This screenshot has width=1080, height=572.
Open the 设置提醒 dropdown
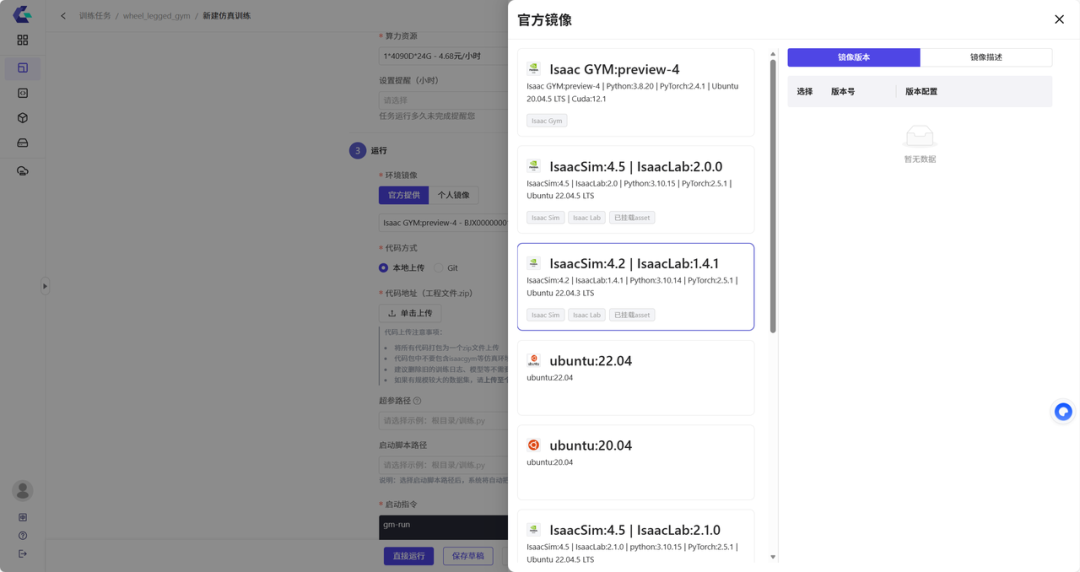pyautogui.click(x=444, y=100)
